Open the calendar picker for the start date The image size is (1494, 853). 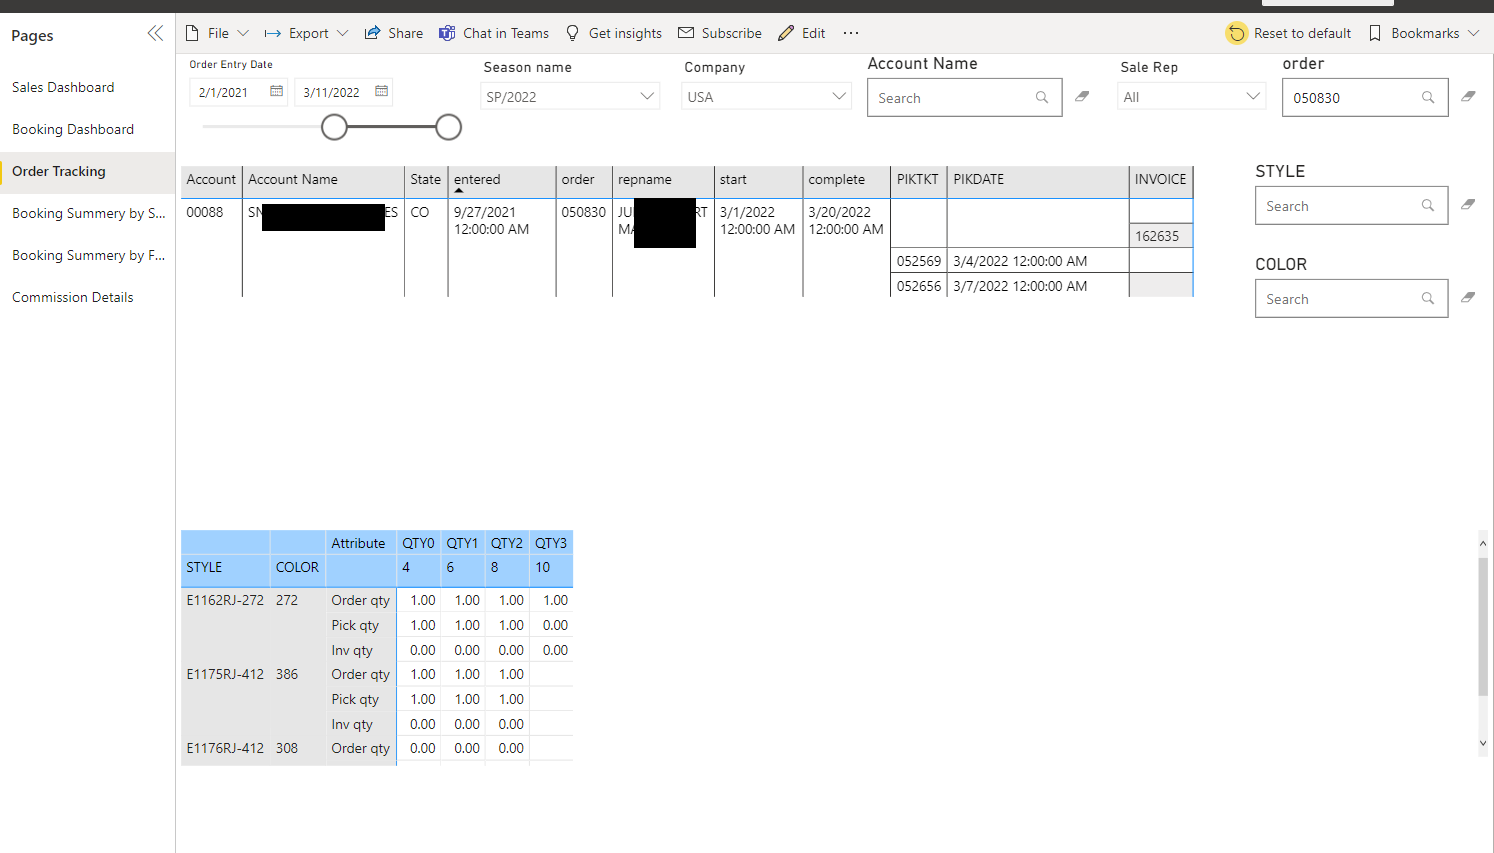276,91
